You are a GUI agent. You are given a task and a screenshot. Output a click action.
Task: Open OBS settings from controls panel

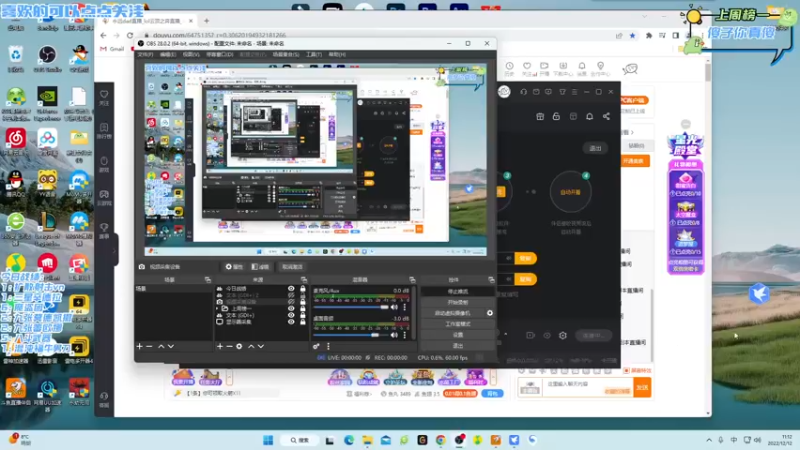click(458, 335)
